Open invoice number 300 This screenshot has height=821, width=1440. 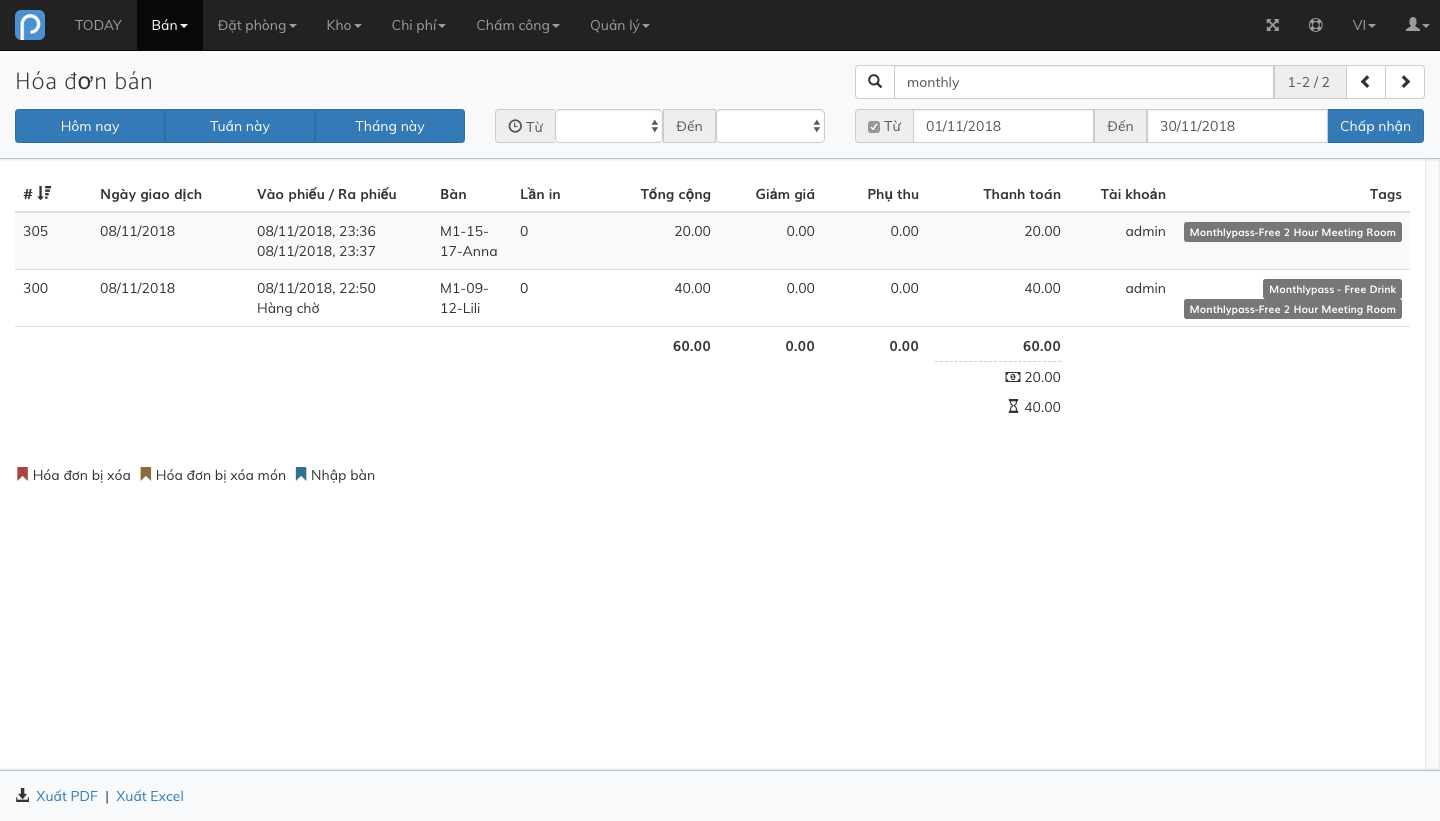tap(36, 288)
